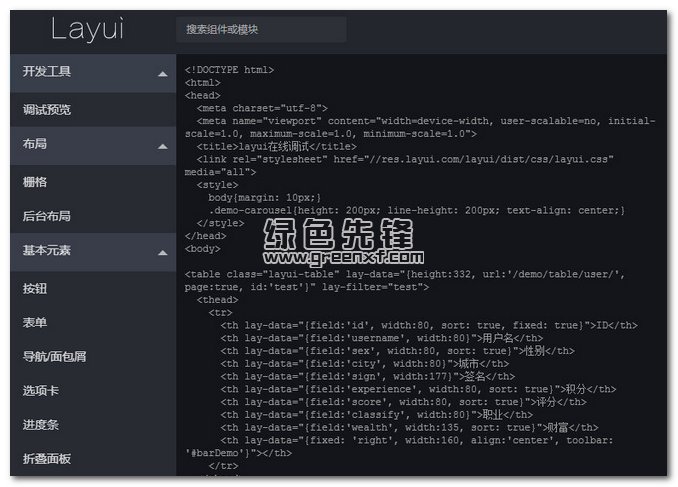Open the 选项卡 page
Image resolution: width=678 pixels, height=487 pixels.
(93, 391)
